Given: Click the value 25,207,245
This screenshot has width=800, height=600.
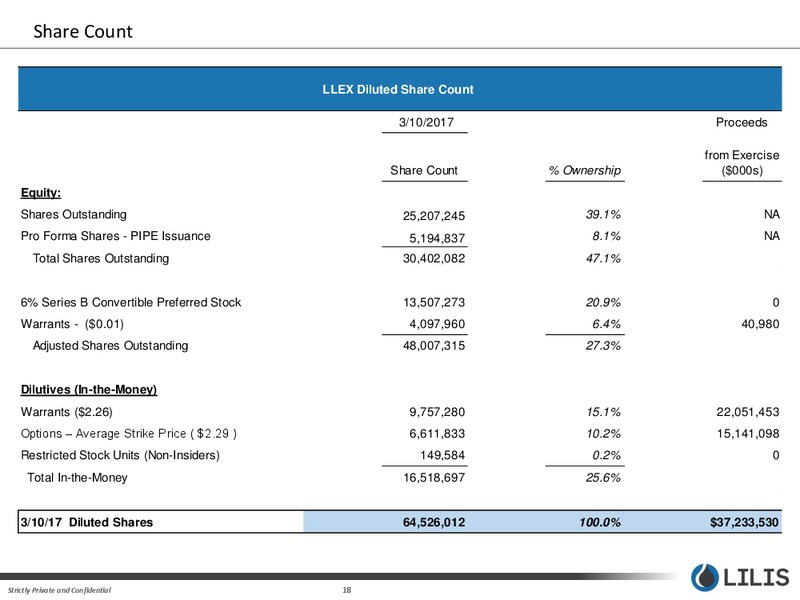Looking at the screenshot, I should click(434, 216).
